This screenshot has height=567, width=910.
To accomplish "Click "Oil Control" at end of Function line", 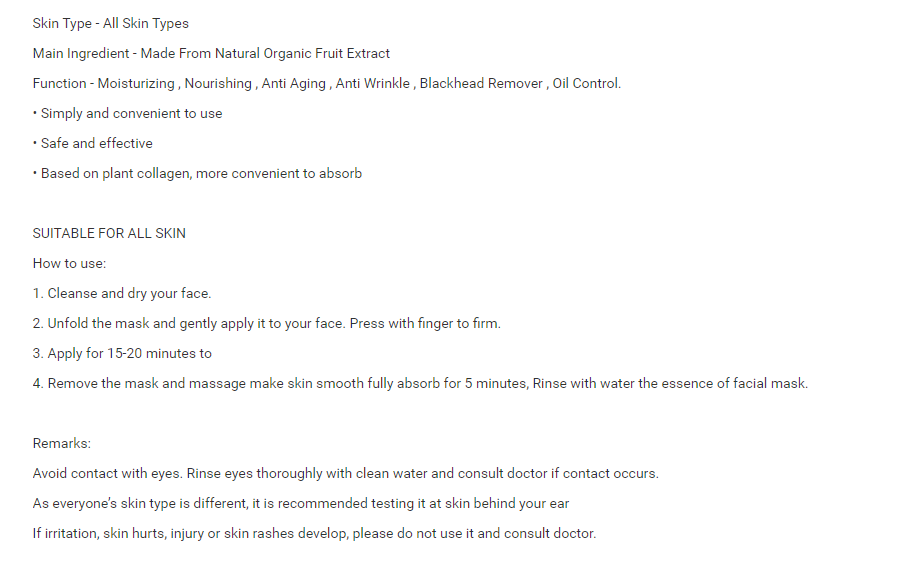I will [586, 83].
